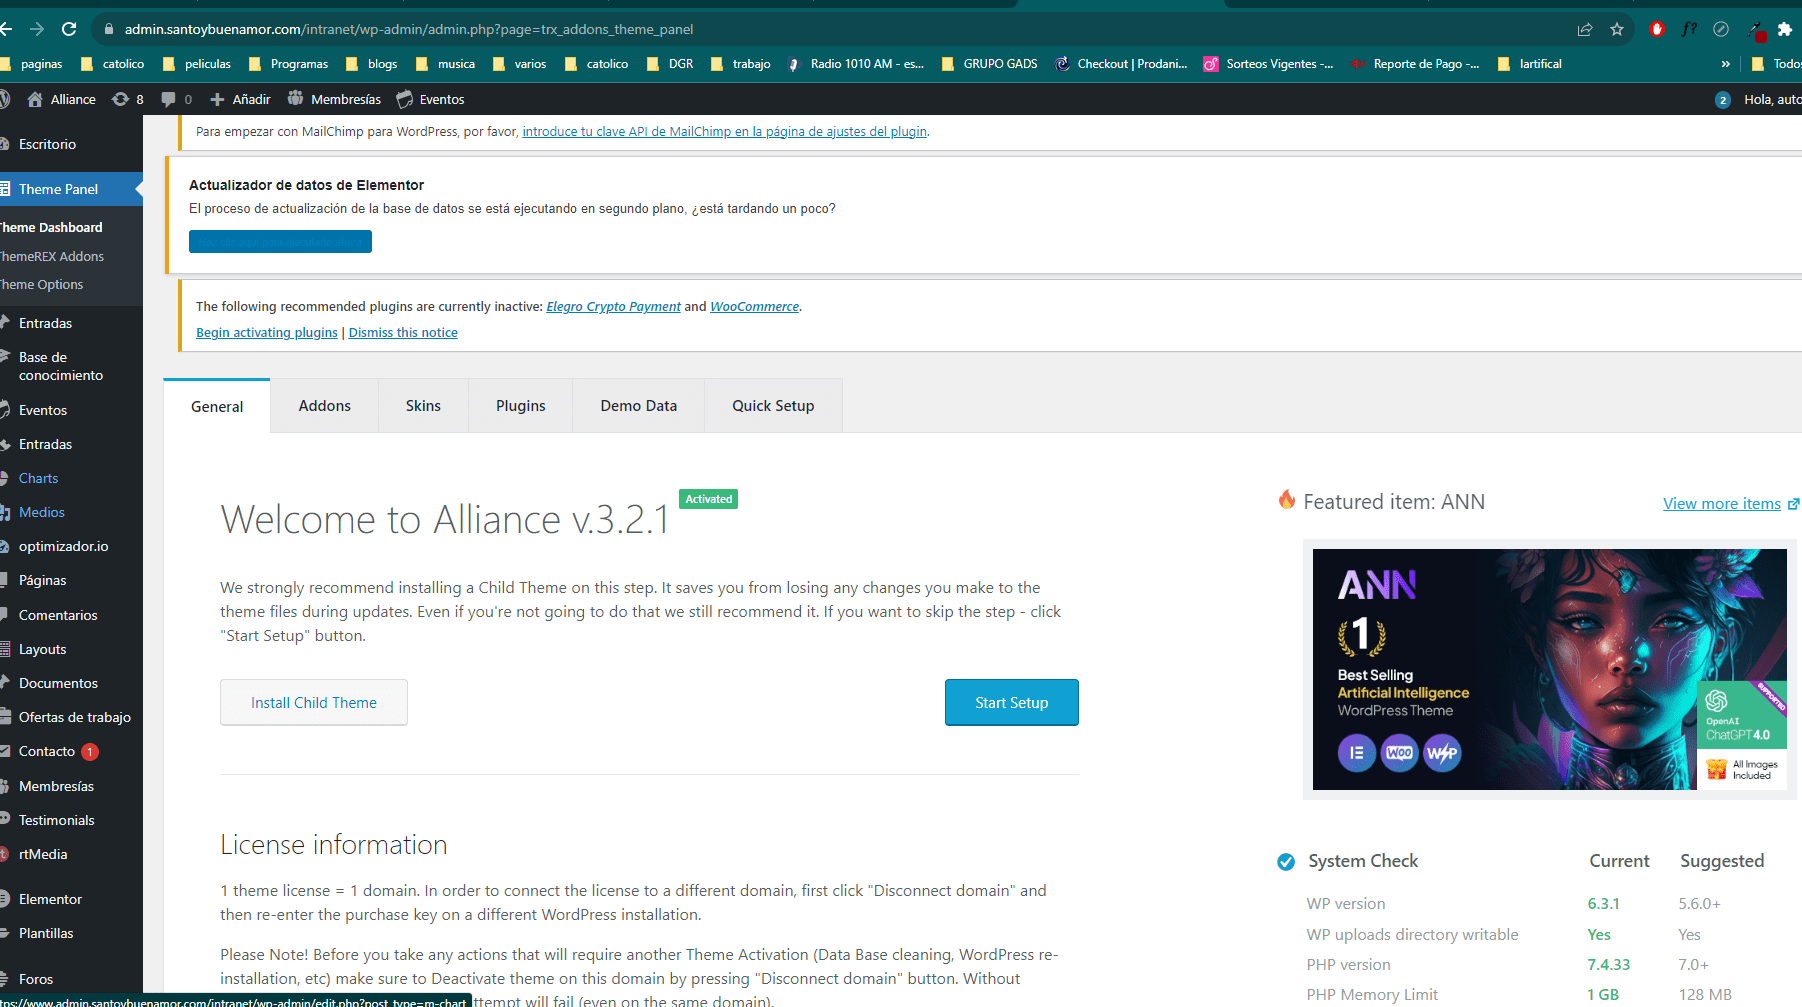Image resolution: width=1802 pixels, height=1007 pixels.
Task: Open optimizador.io in the sidebar
Action: 63,546
